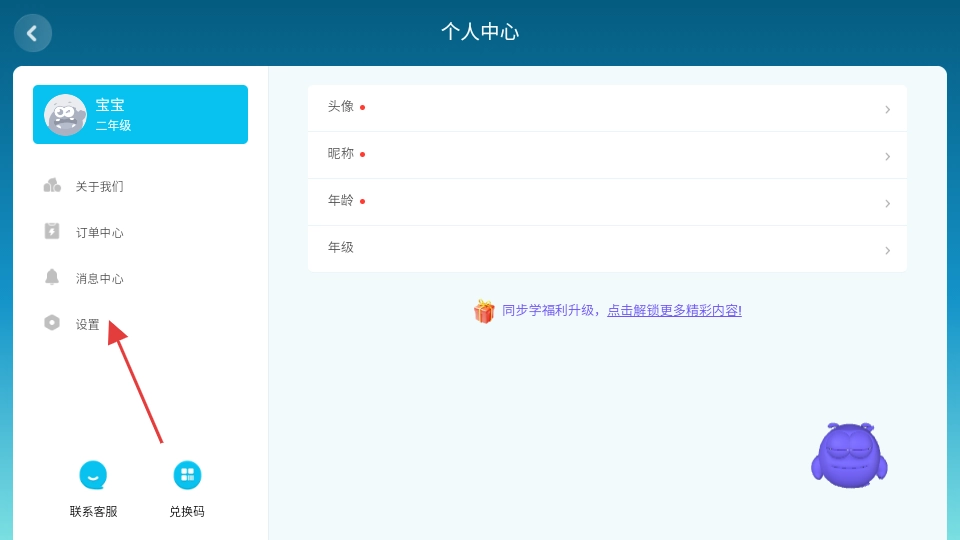Open the 年级 row chevron
The width and height of the screenshot is (960, 540).
tap(887, 250)
